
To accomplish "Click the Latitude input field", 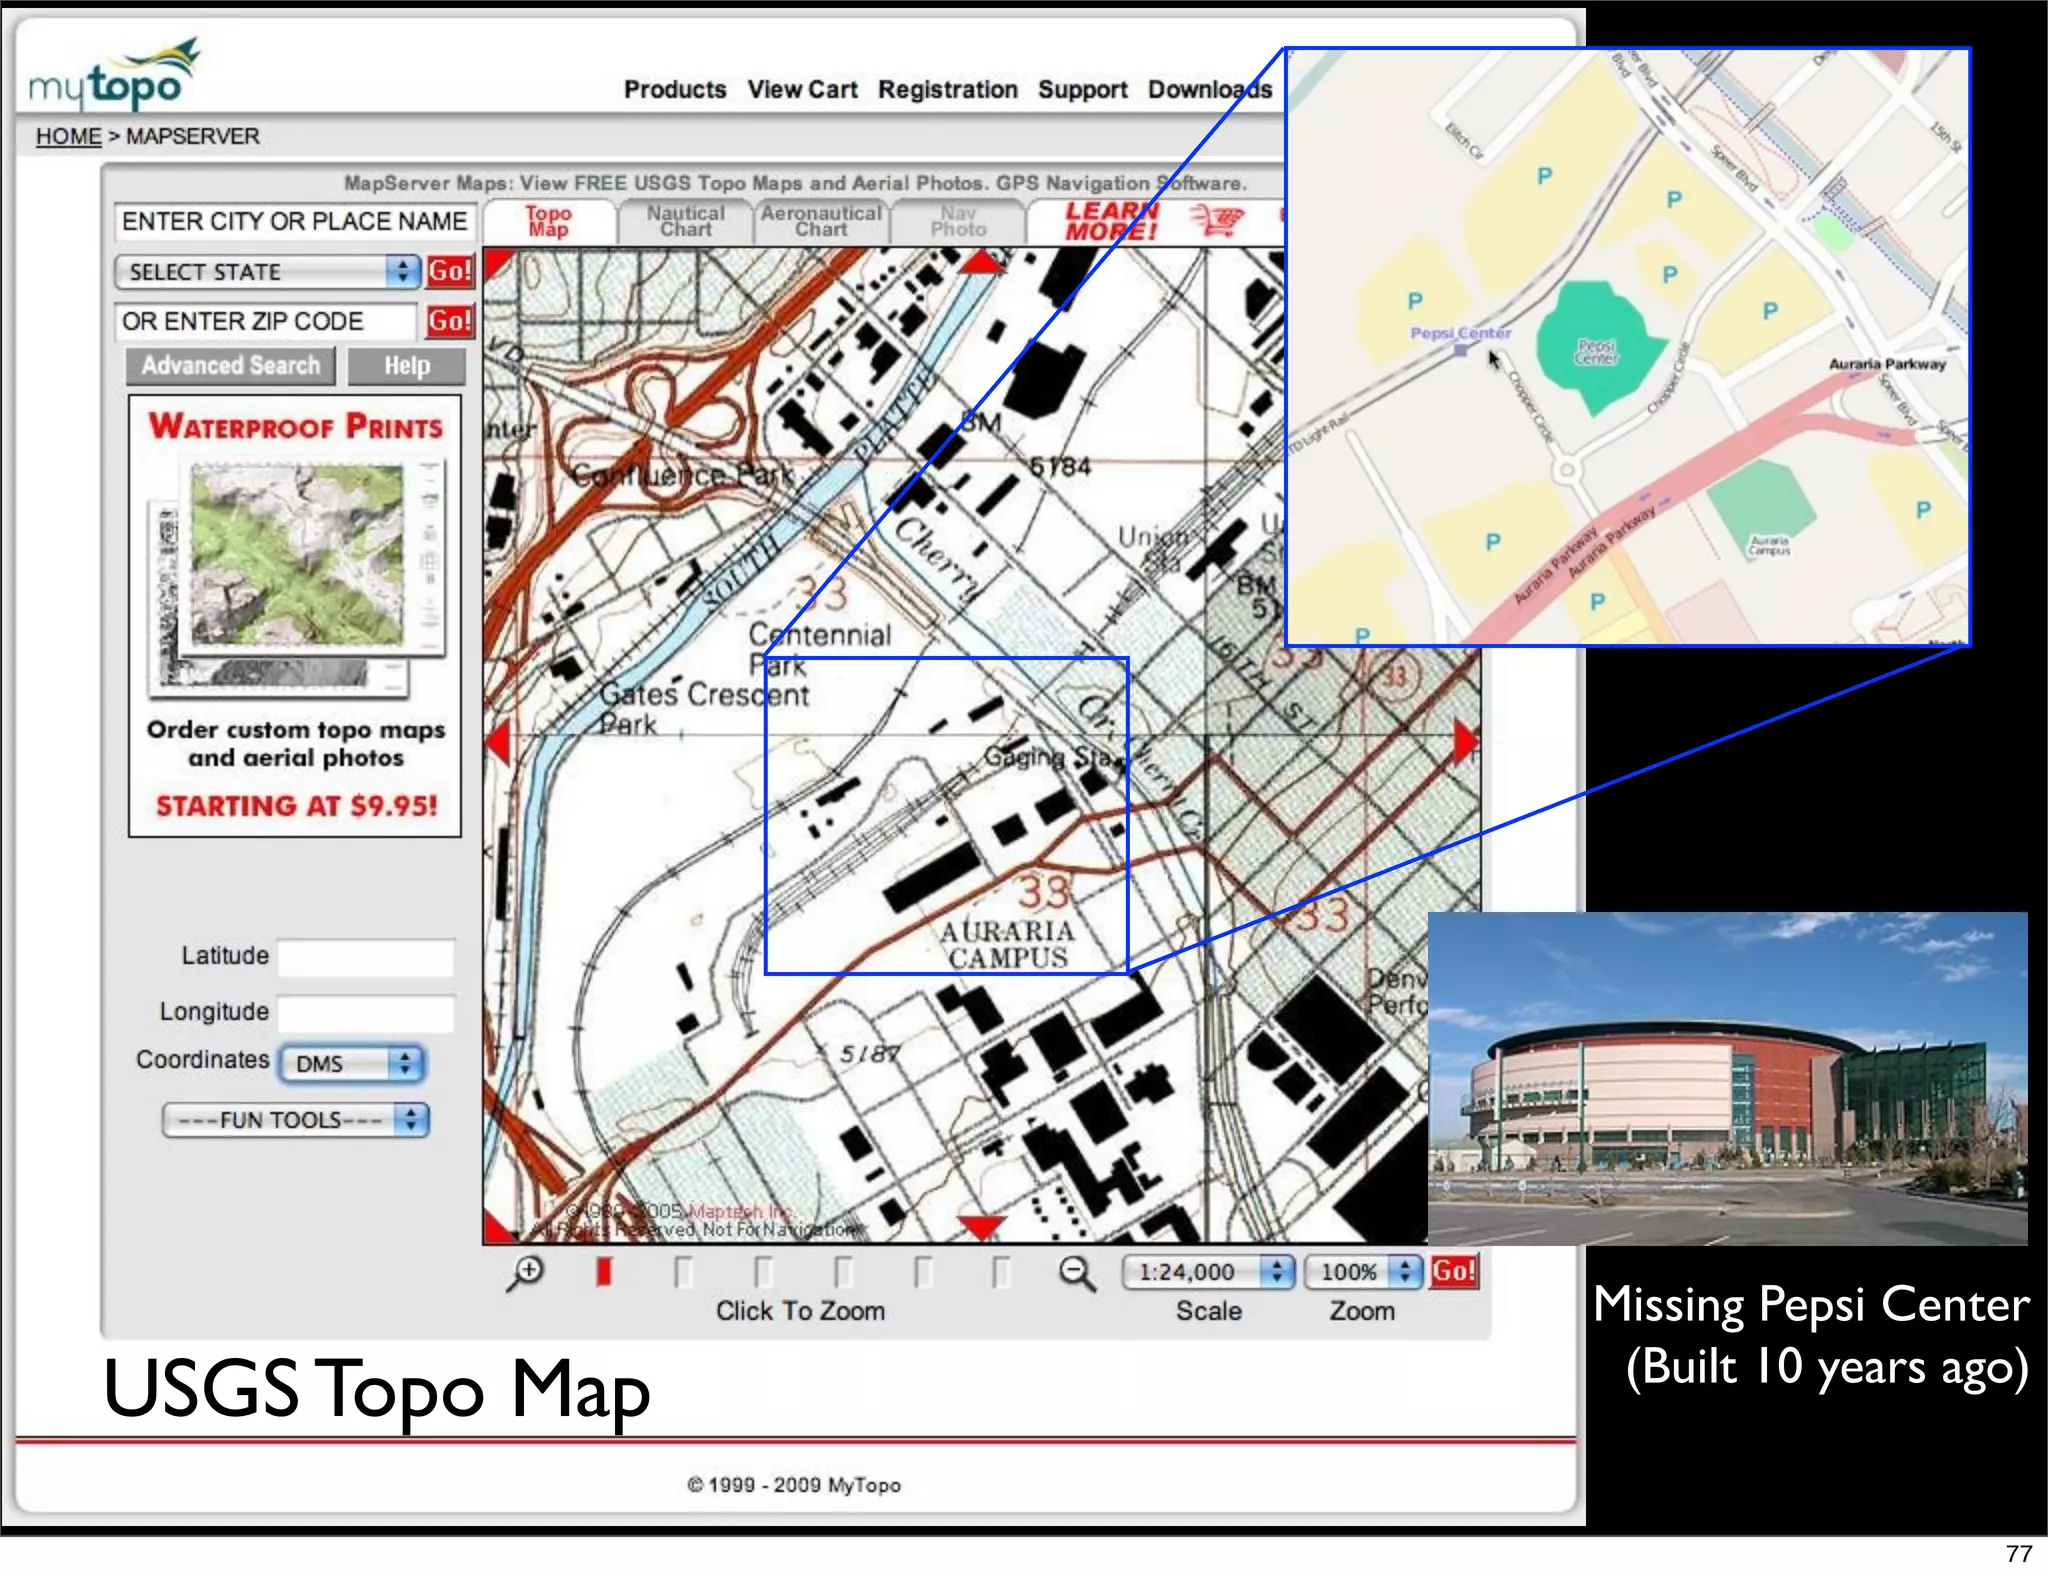I will [366, 957].
